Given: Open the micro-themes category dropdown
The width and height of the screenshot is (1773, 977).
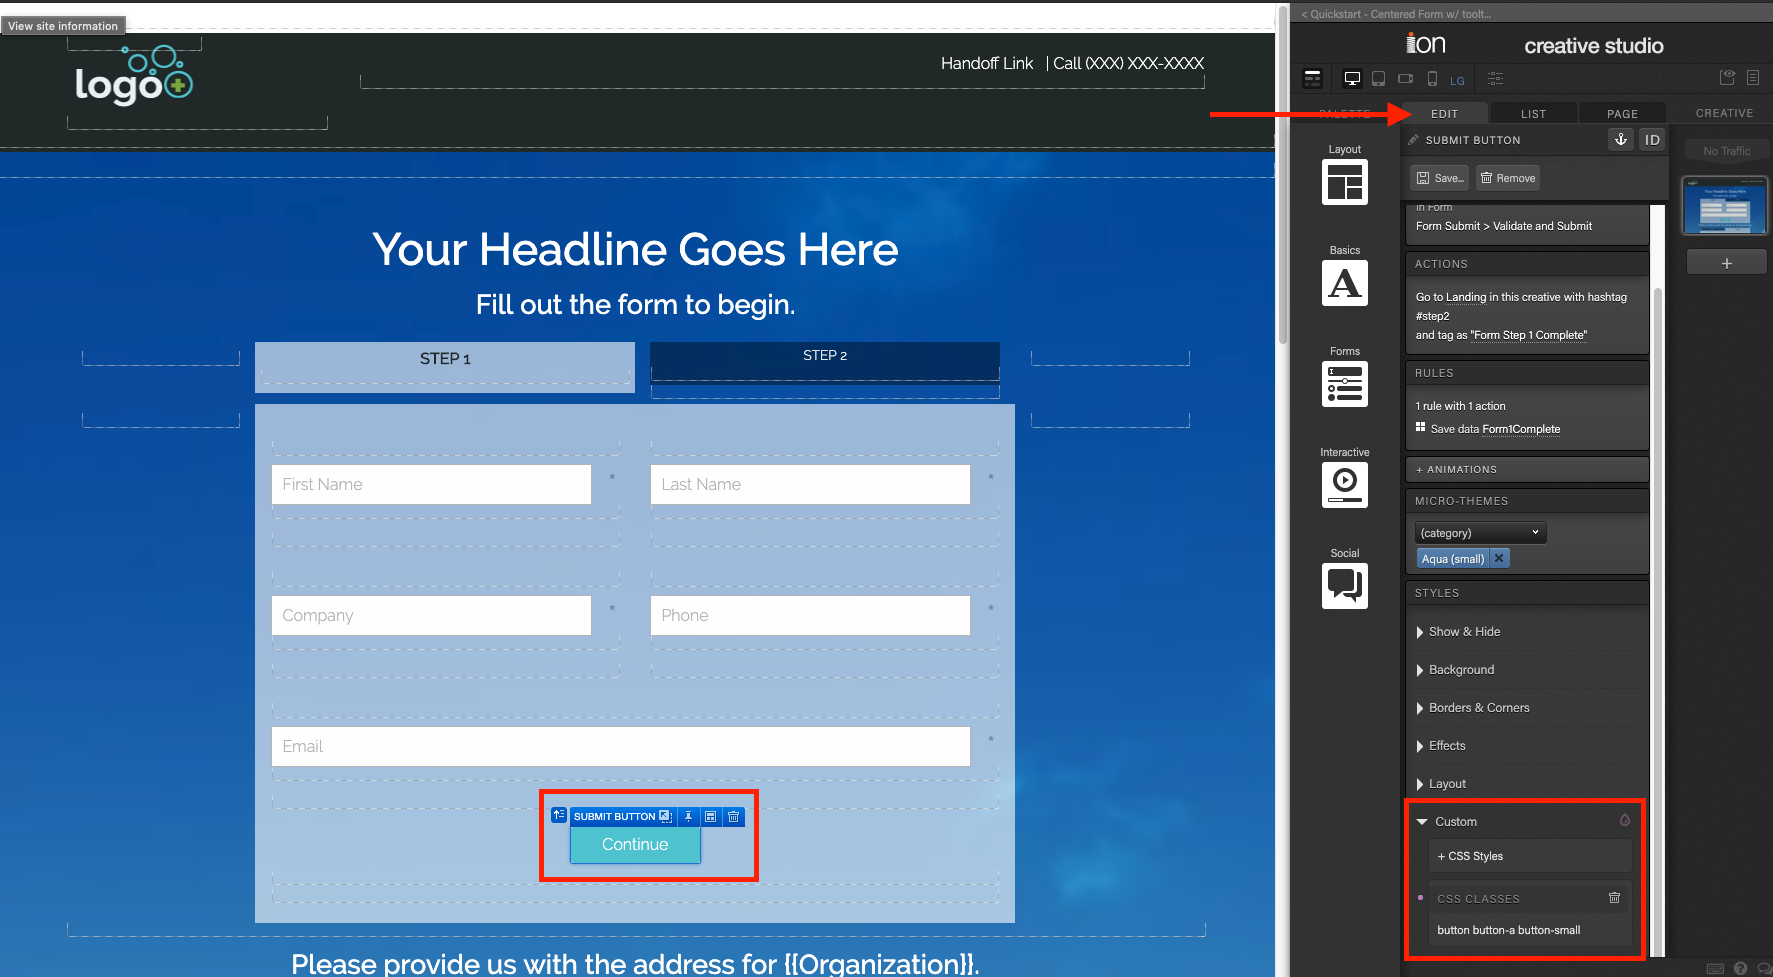Looking at the screenshot, I should [x=1480, y=532].
